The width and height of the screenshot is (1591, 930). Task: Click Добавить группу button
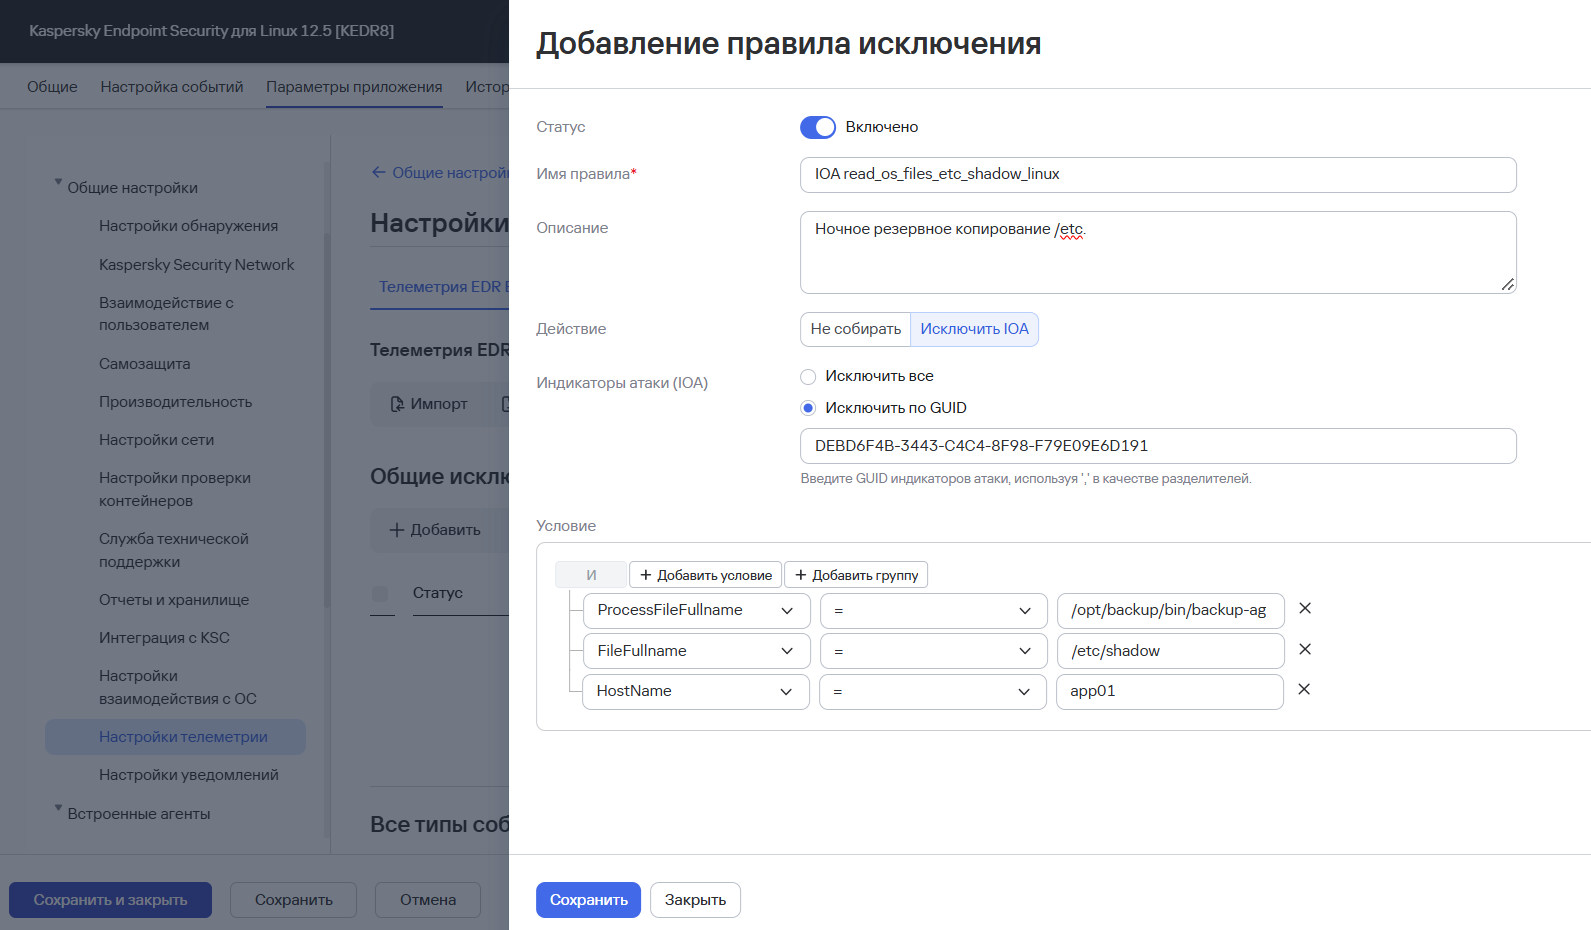coord(857,575)
